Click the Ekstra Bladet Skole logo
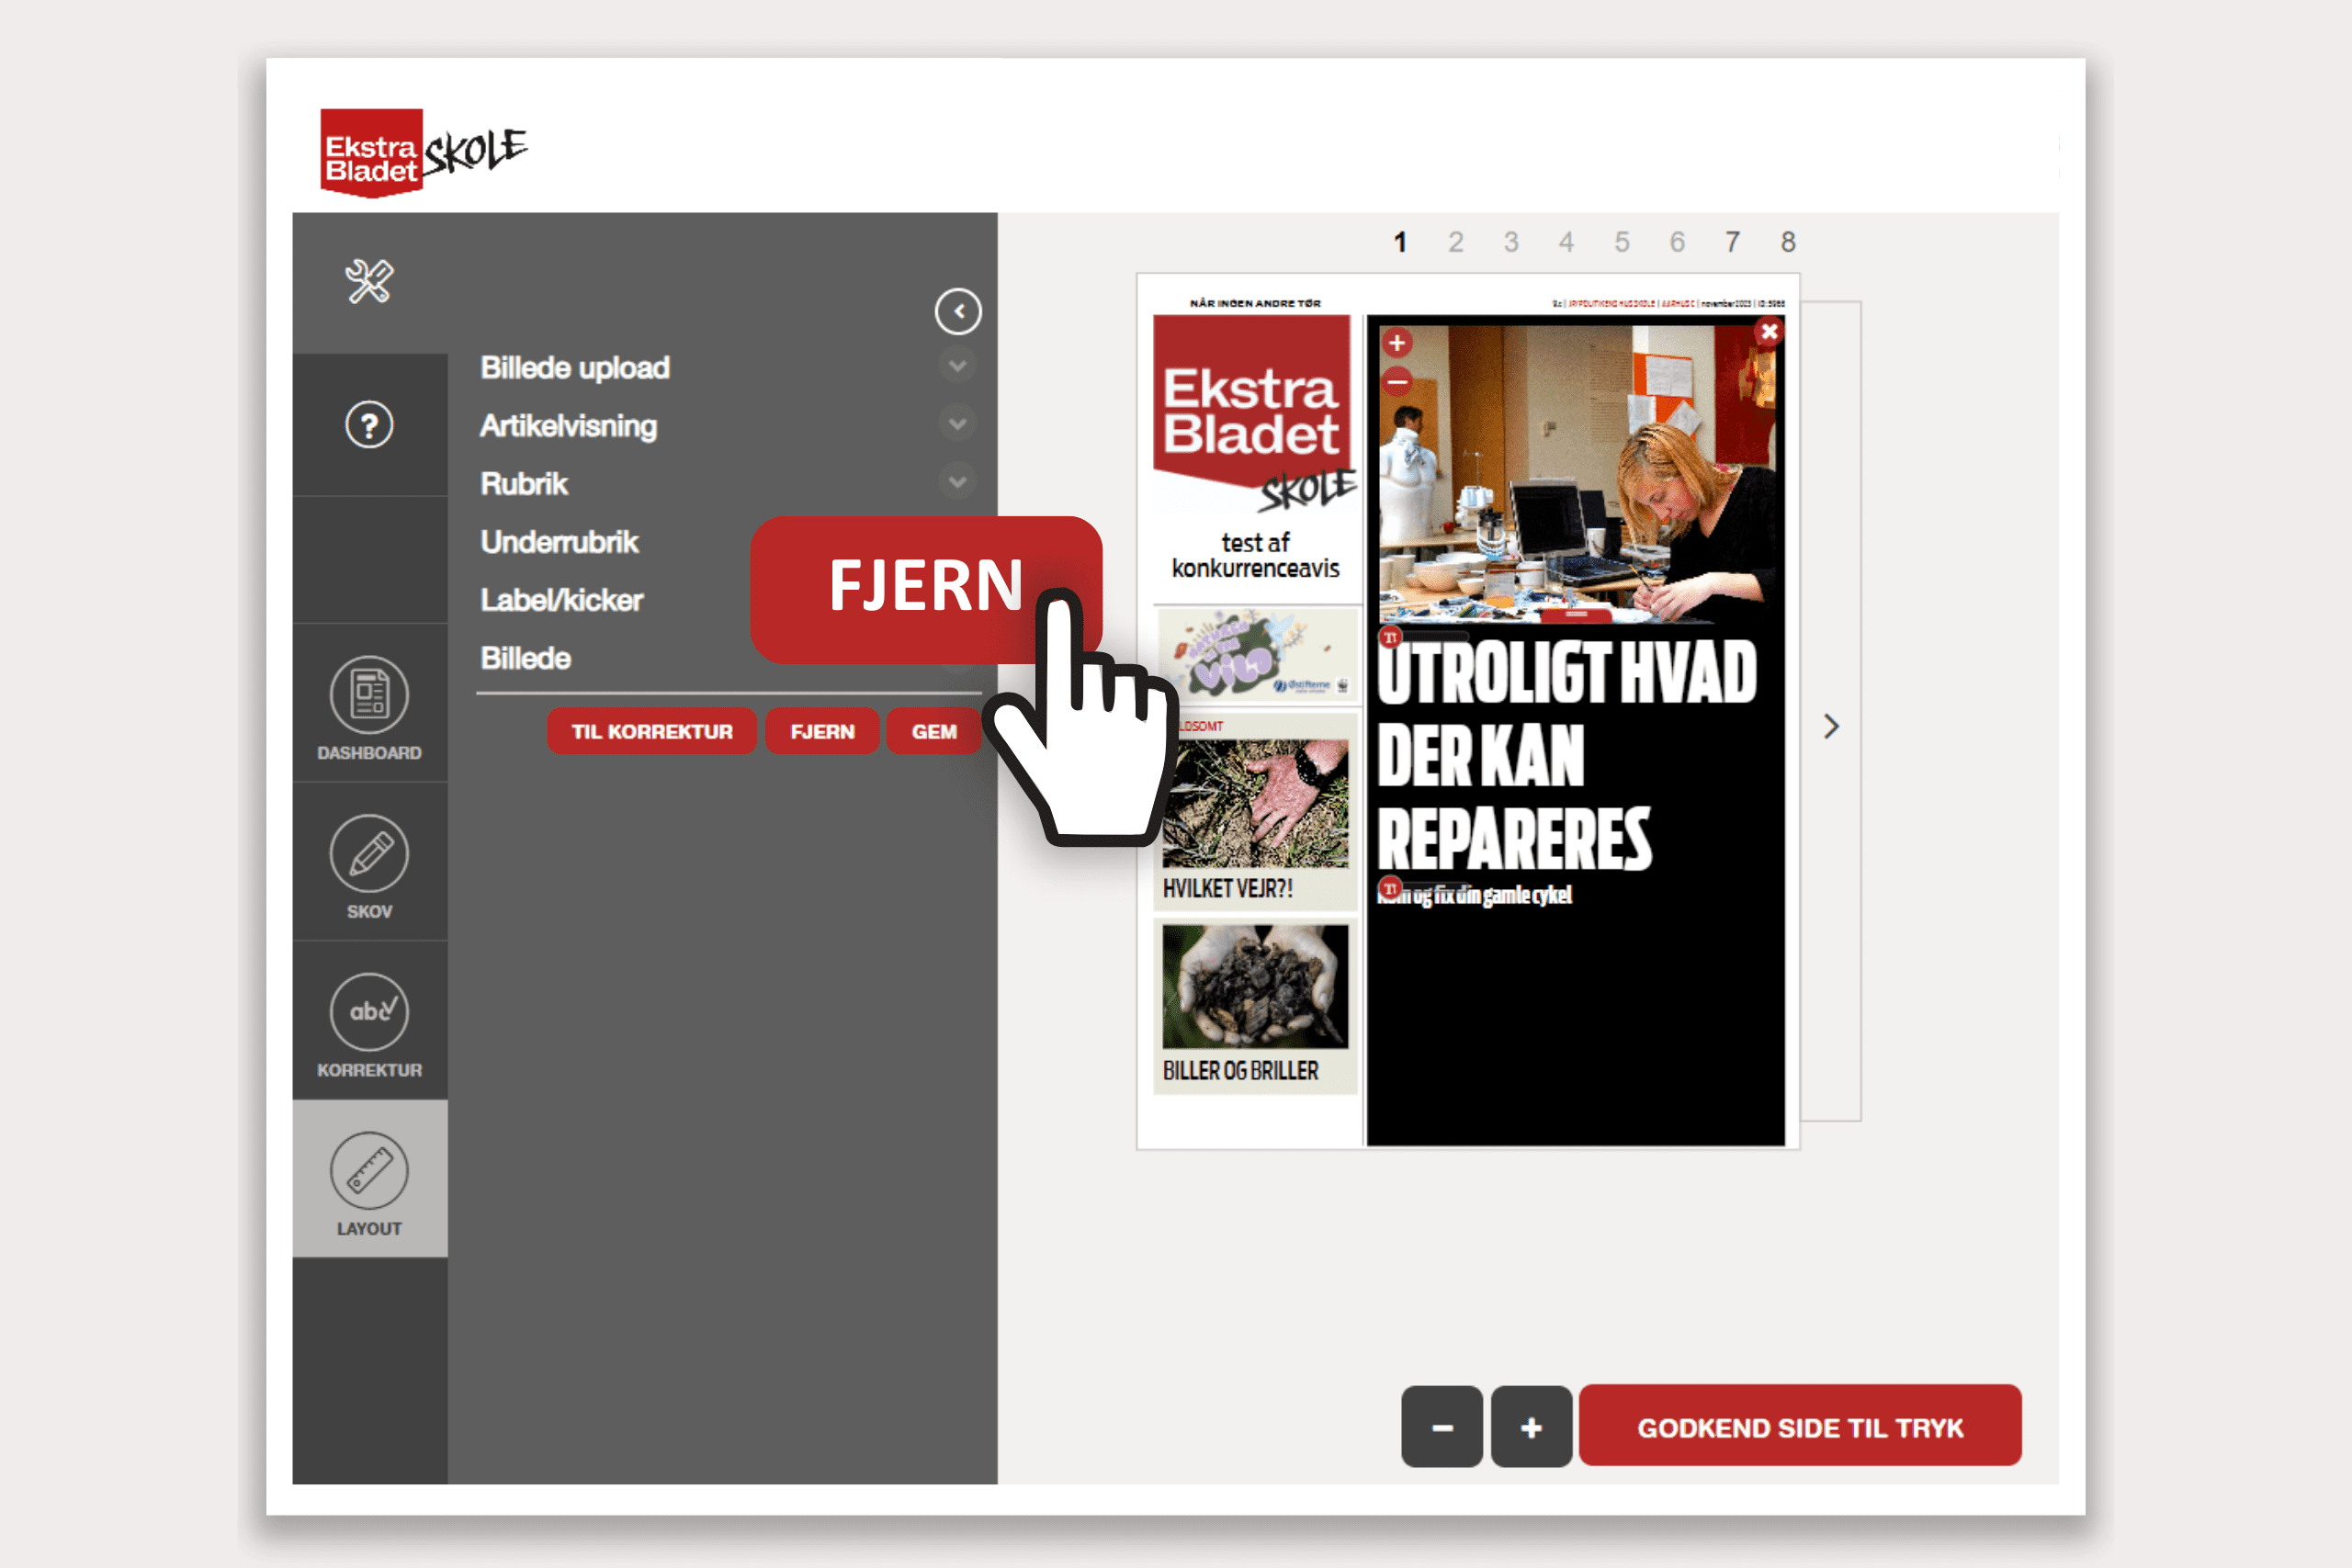 pos(422,153)
